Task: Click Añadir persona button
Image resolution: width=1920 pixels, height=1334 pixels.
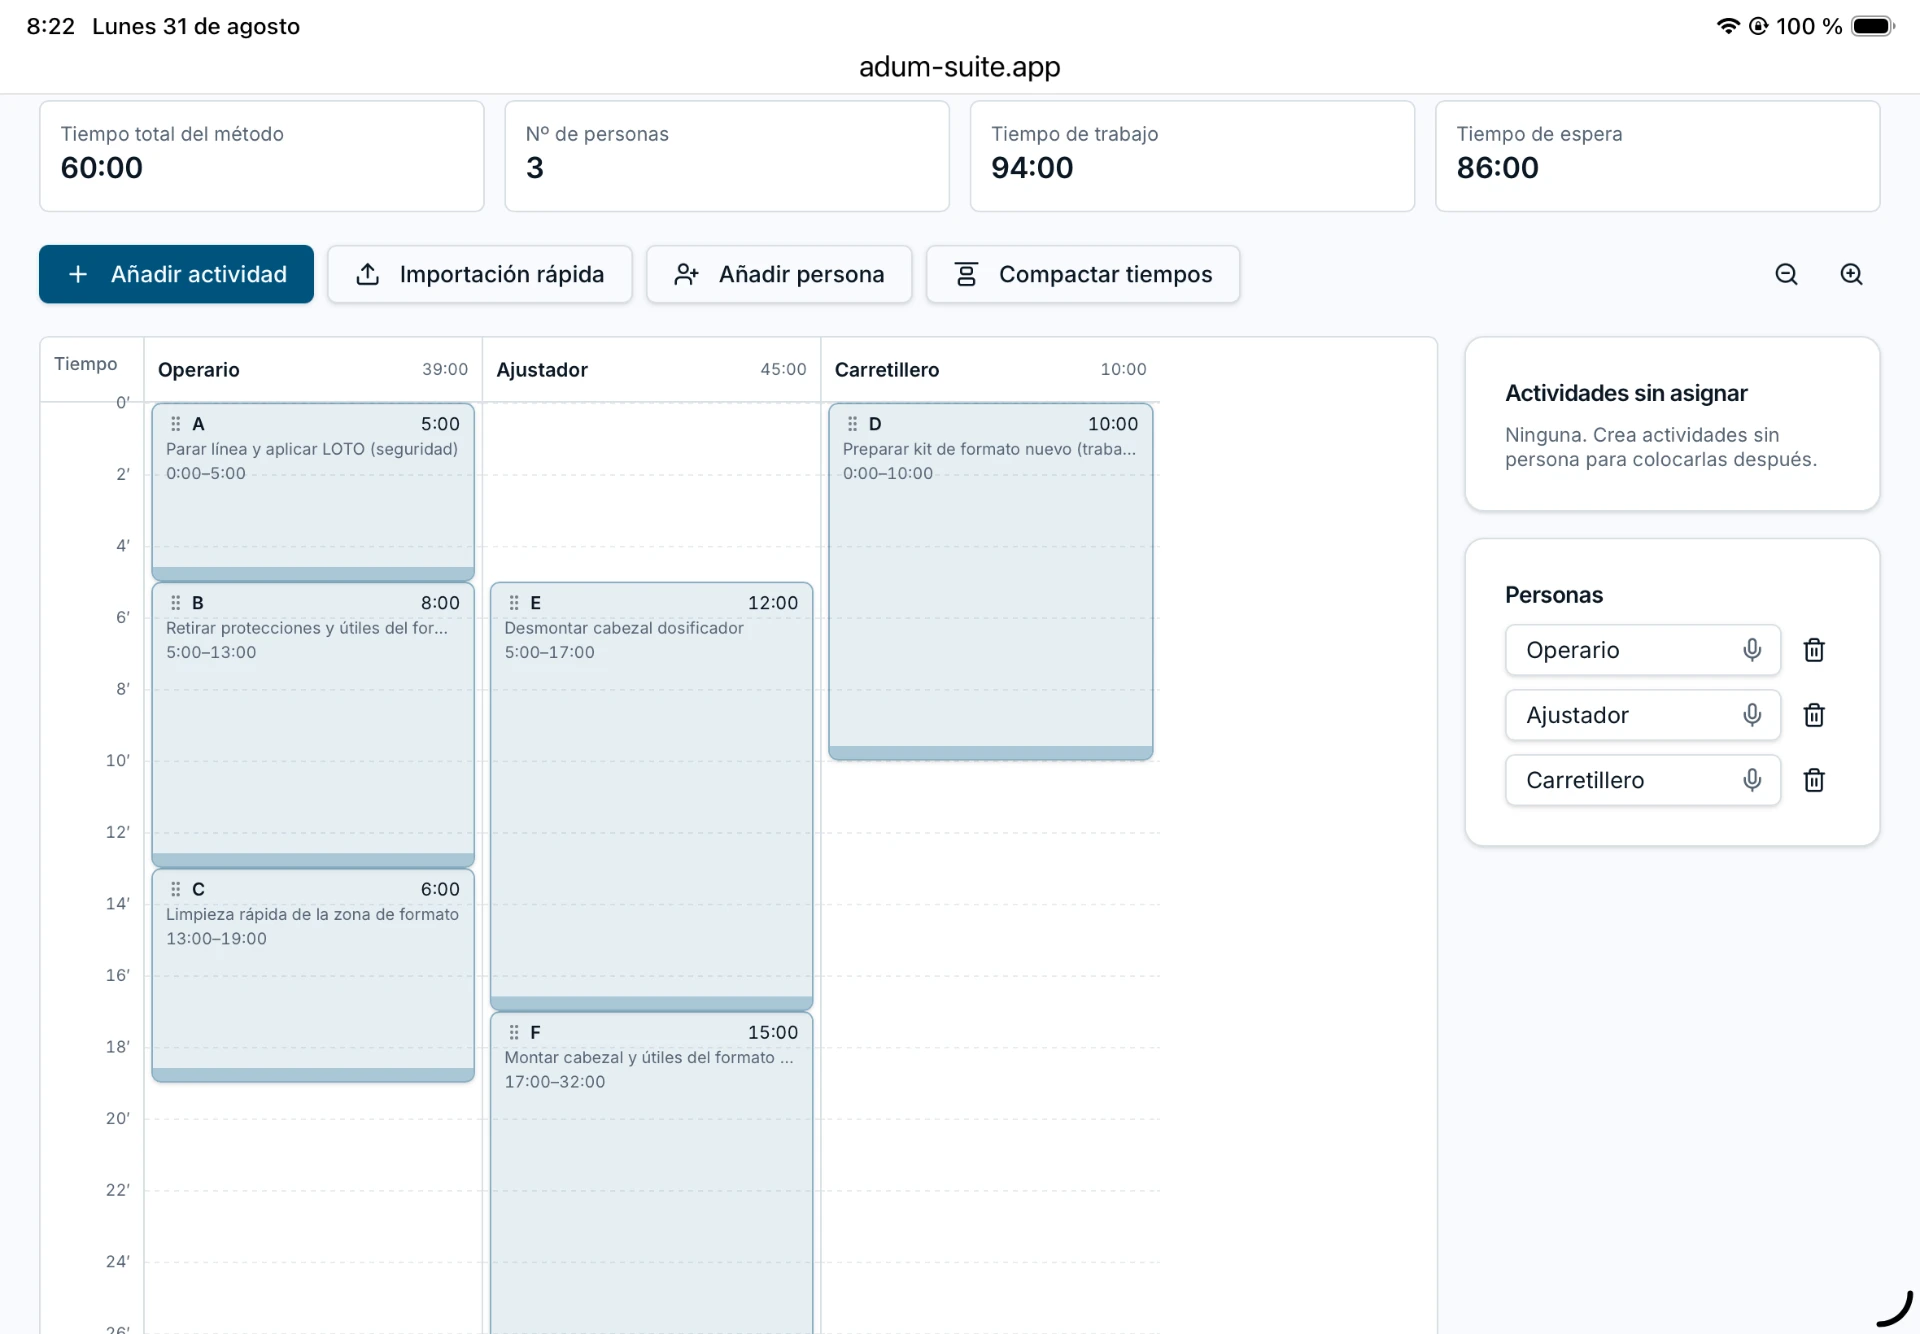Action: coord(779,274)
